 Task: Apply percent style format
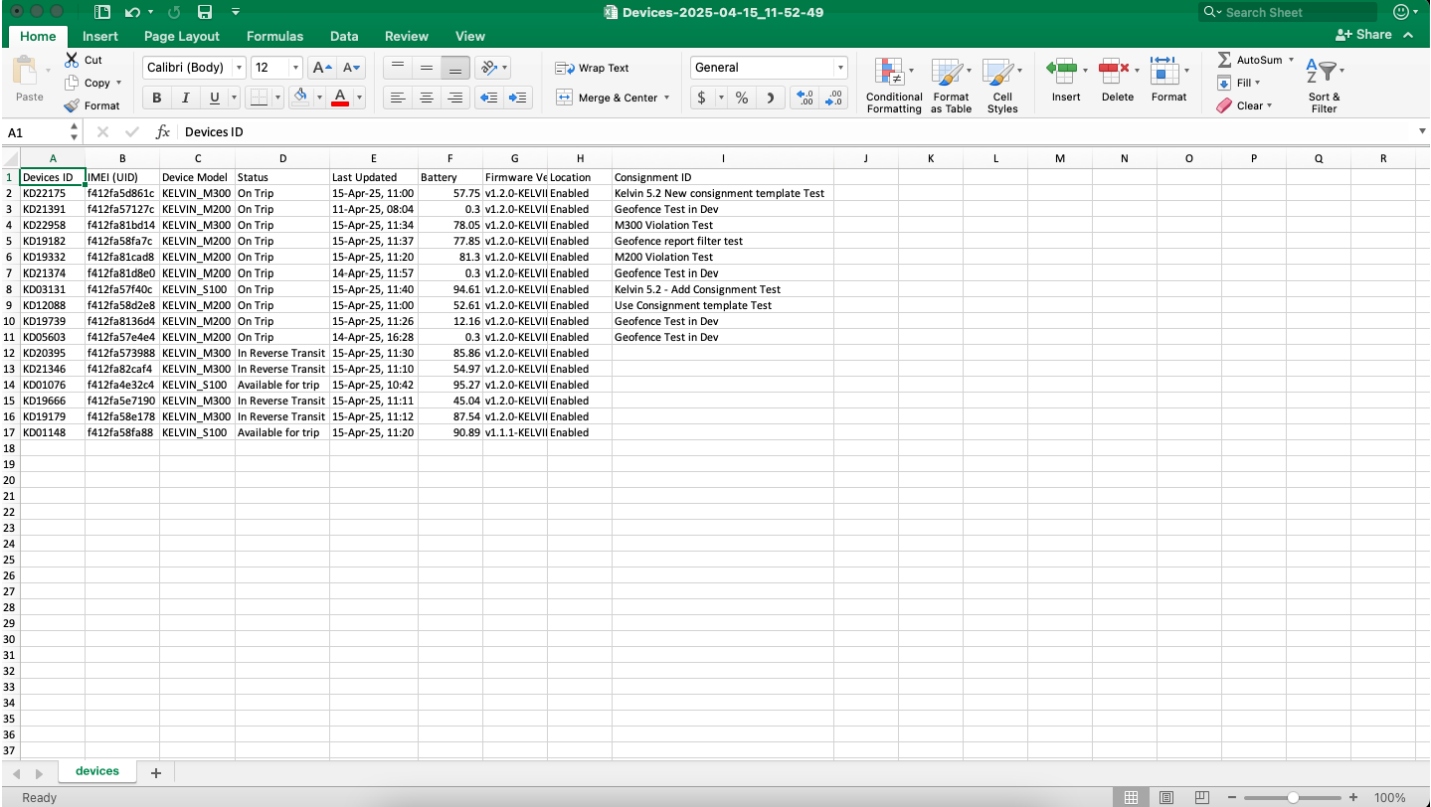pos(742,98)
